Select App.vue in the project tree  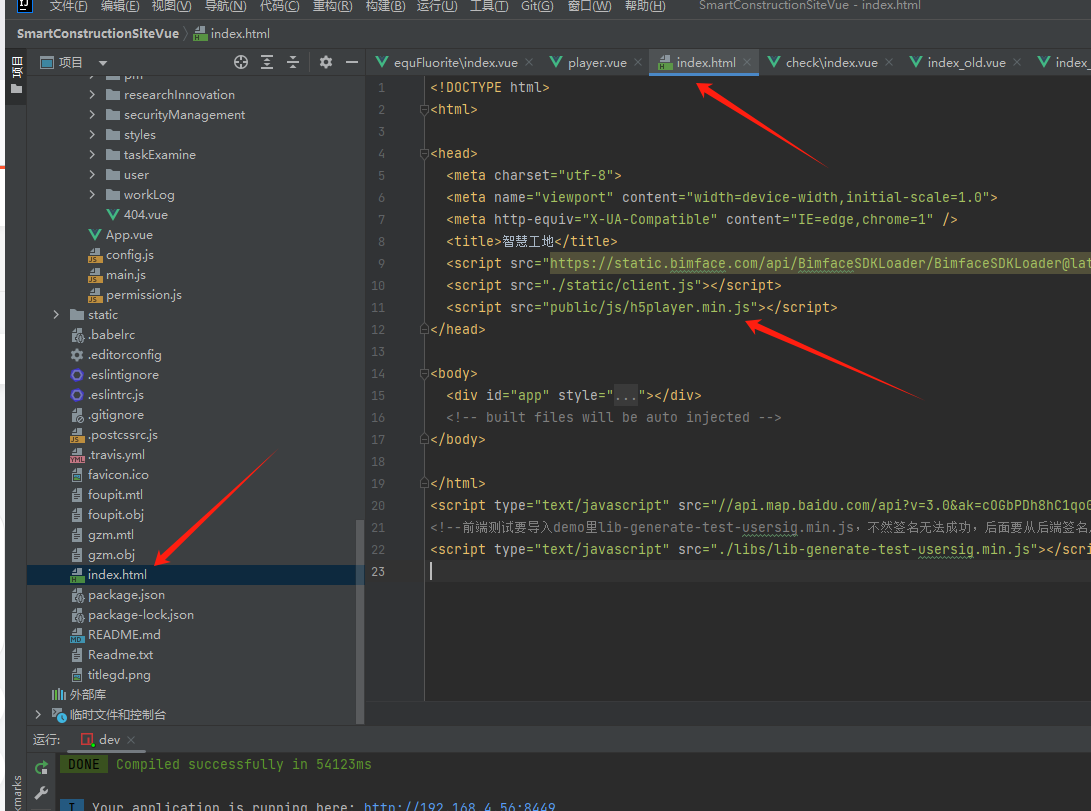click(129, 235)
